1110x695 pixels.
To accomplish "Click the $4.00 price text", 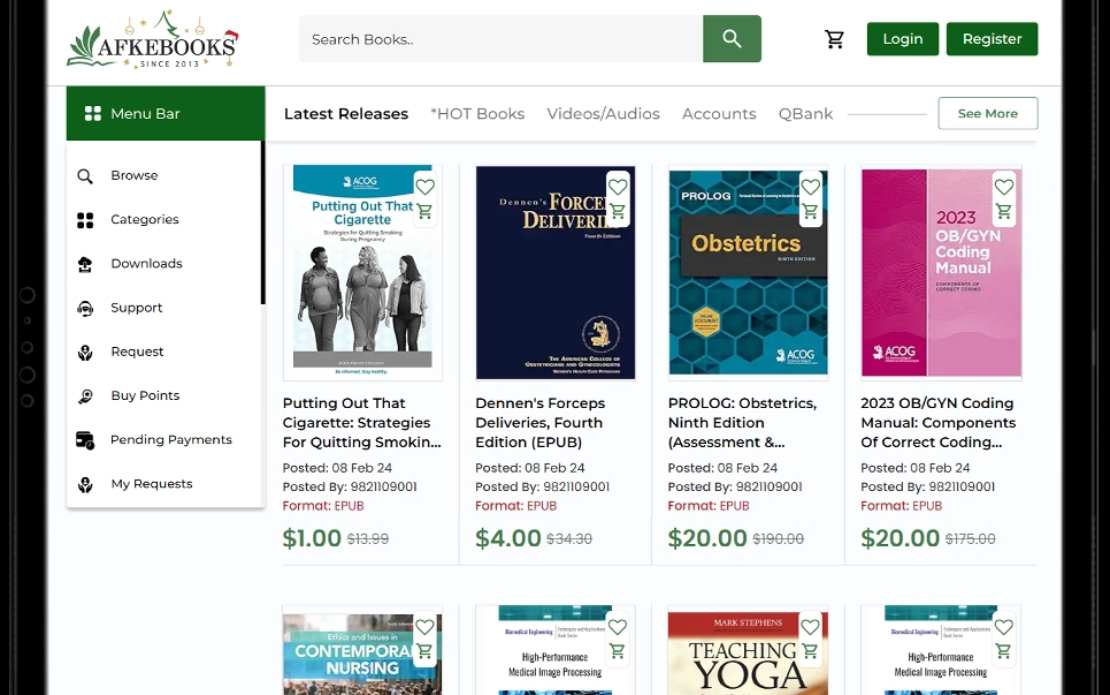I will 508,538.
